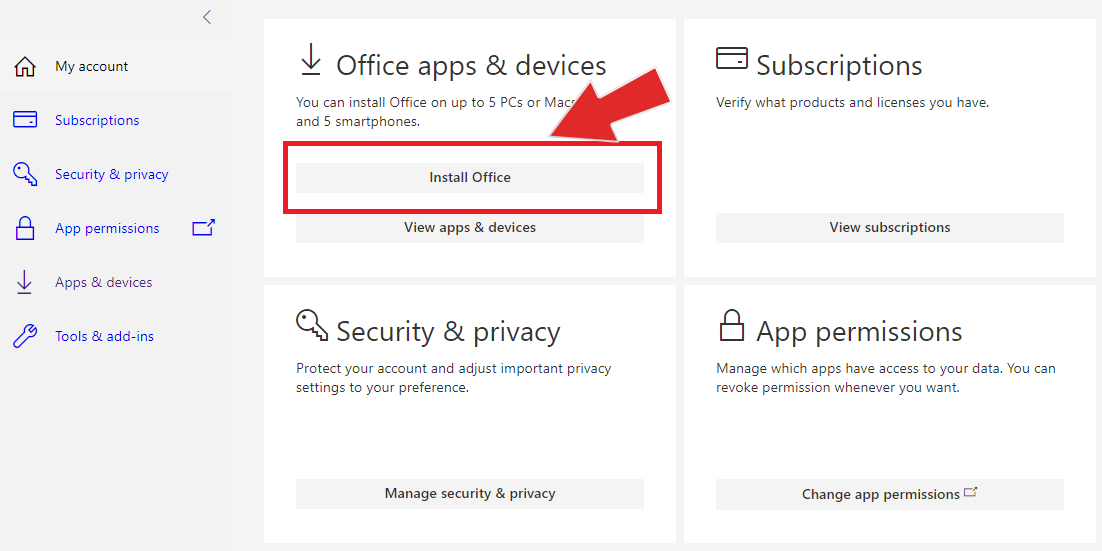Image resolution: width=1102 pixels, height=551 pixels.
Task: Click the Security & privacy card heading
Action: [448, 332]
